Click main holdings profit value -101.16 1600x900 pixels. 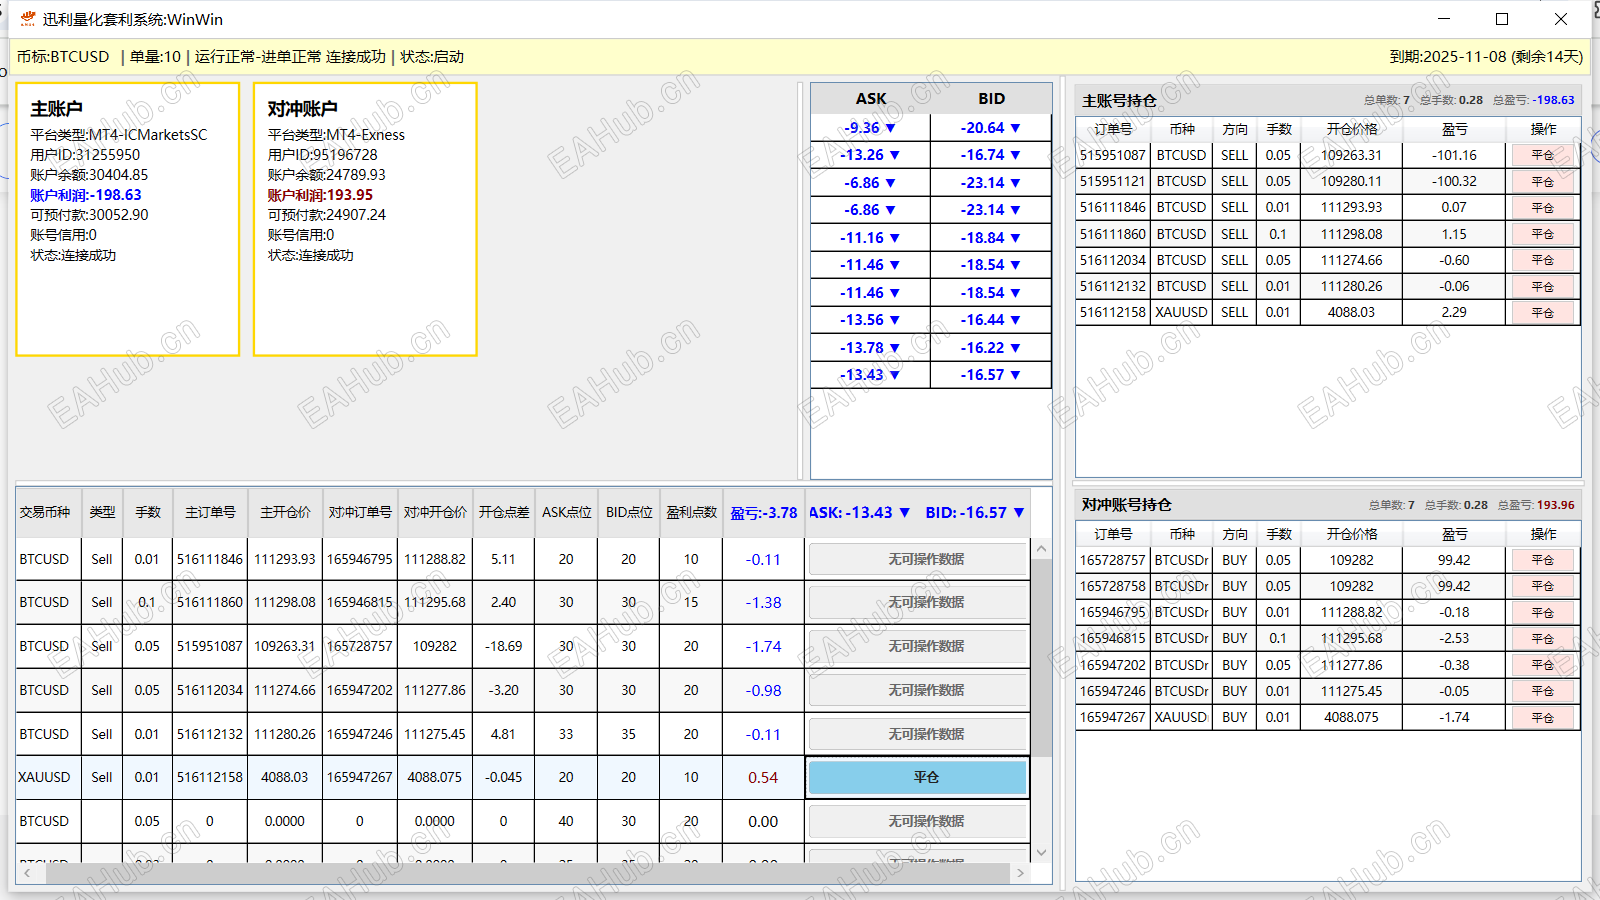point(1454,155)
